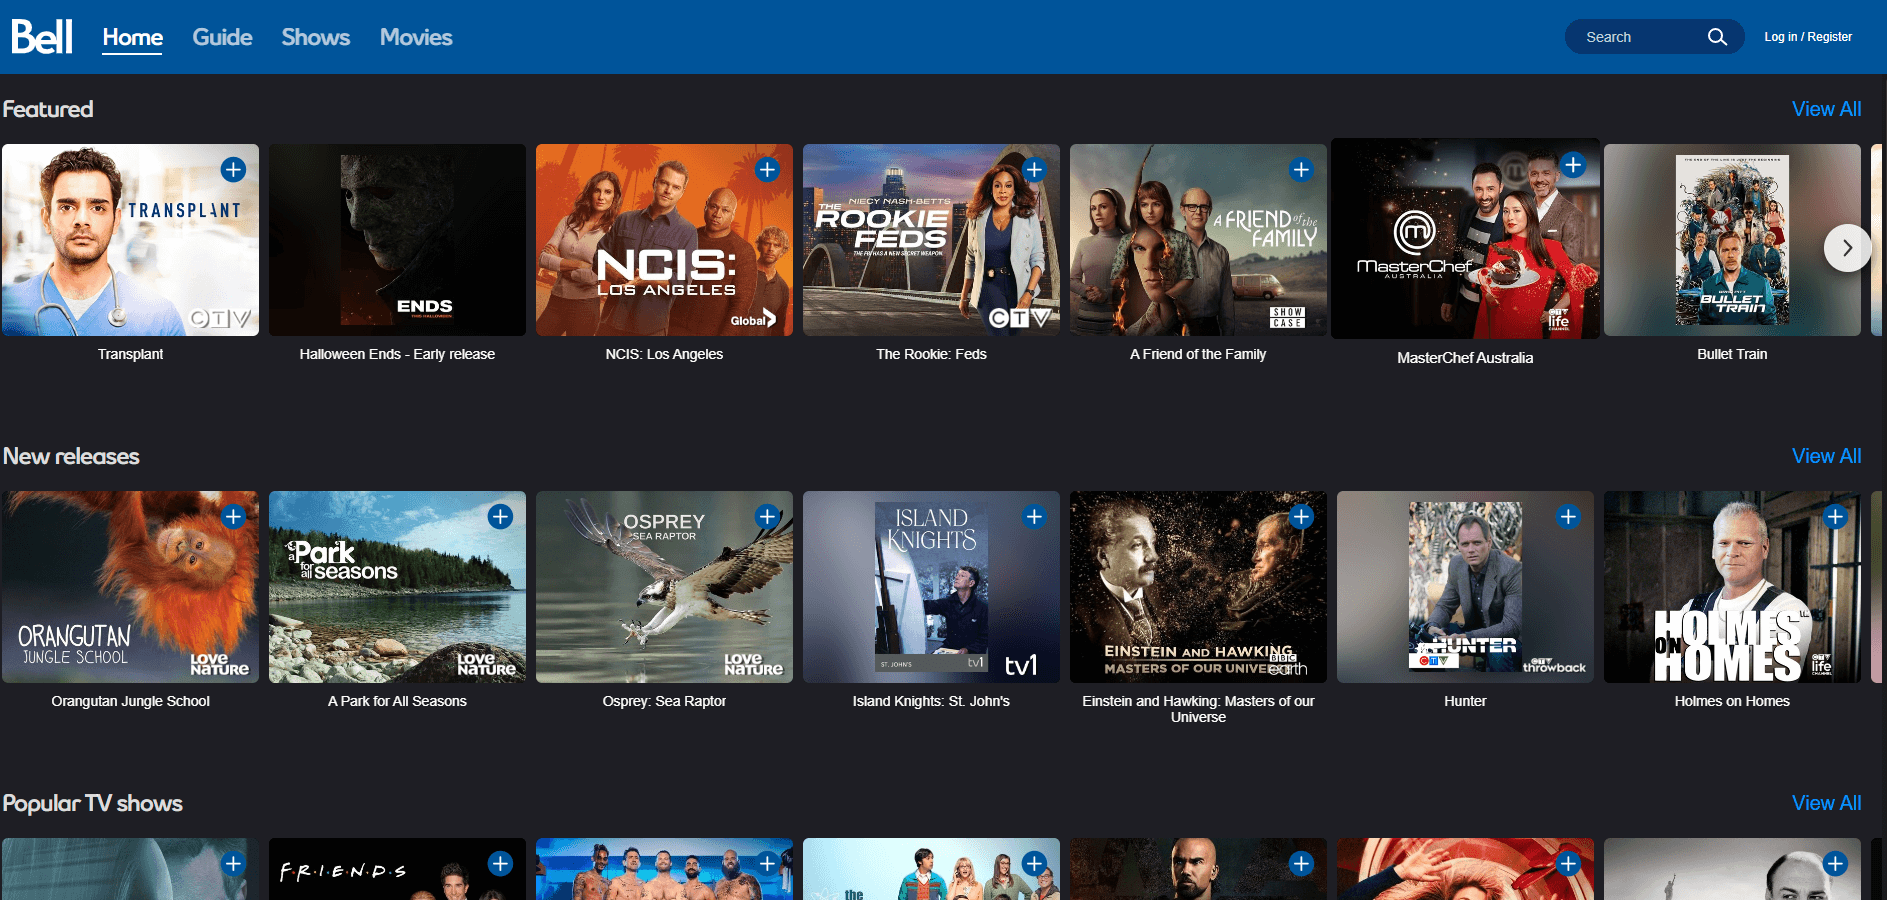Image resolution: width=1887 pixels, height=900 pixels.
Task: View All new releases
Action: coord(1826,456)
